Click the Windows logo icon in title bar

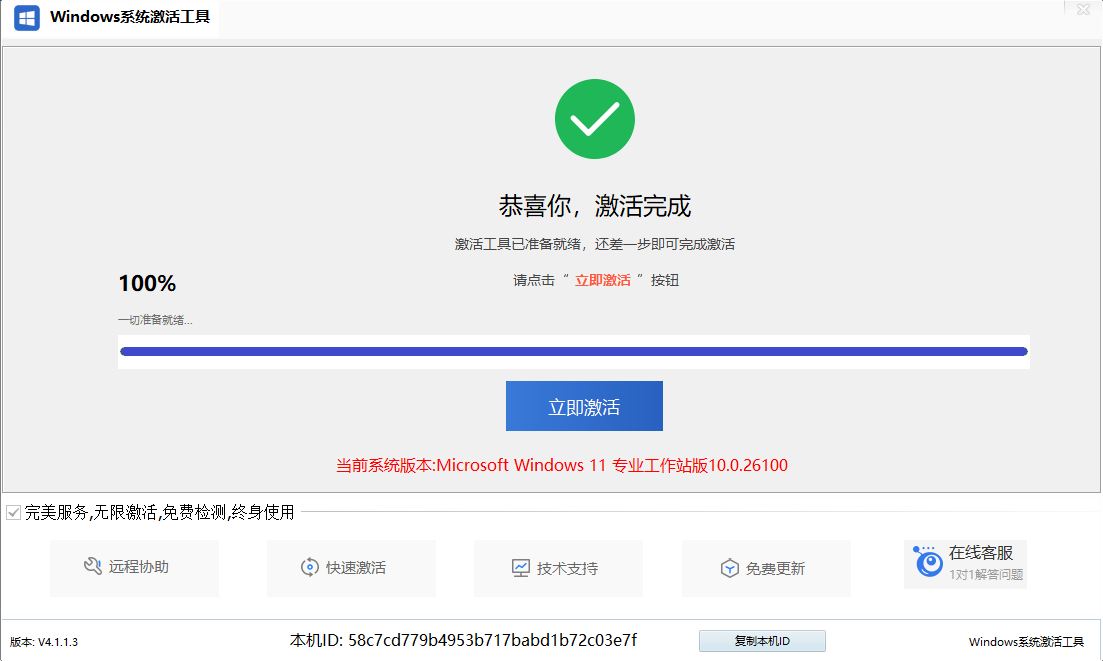click(27, 18)
